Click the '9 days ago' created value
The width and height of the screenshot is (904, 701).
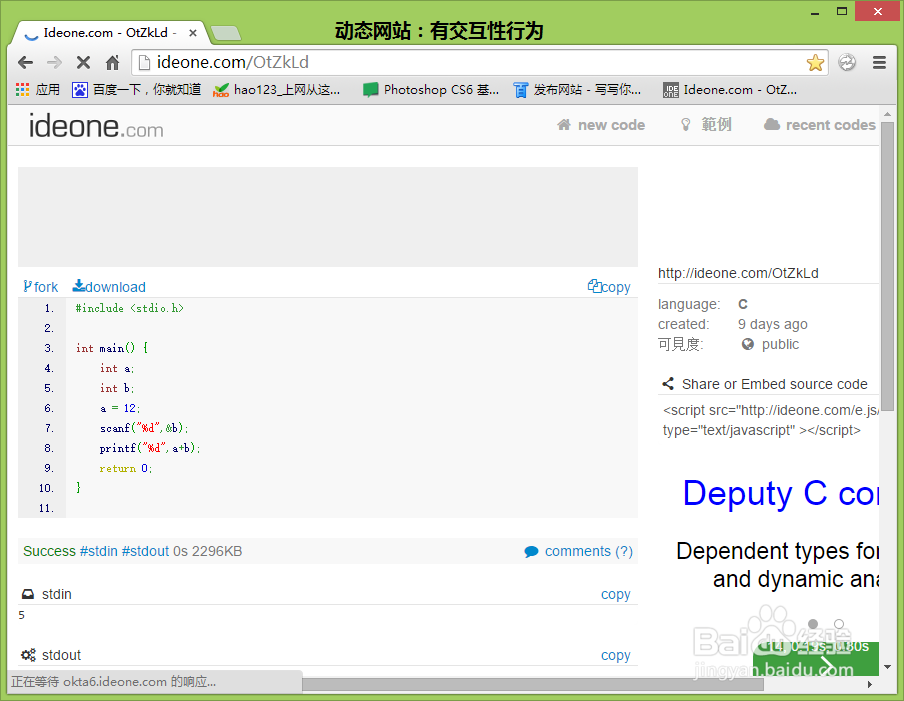click(773, 324)
